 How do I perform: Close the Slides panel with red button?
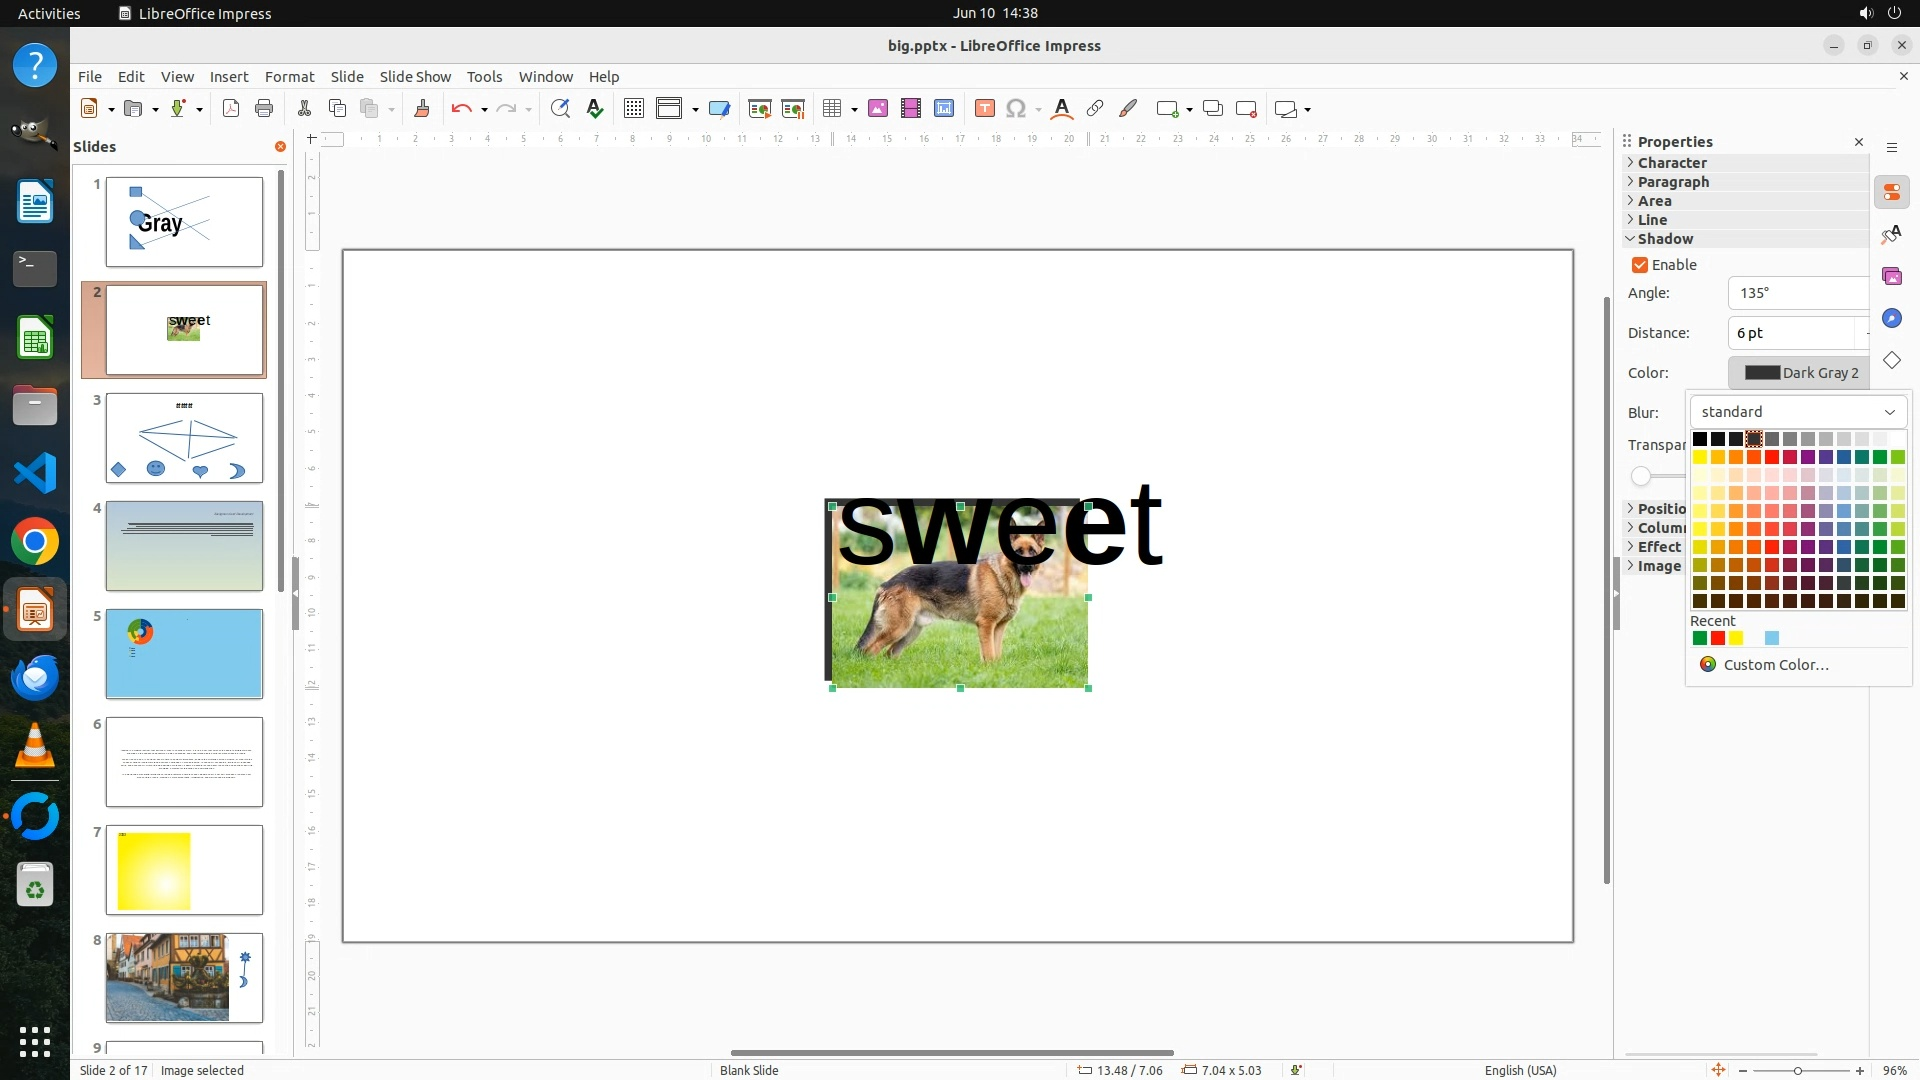click(280, 147)
